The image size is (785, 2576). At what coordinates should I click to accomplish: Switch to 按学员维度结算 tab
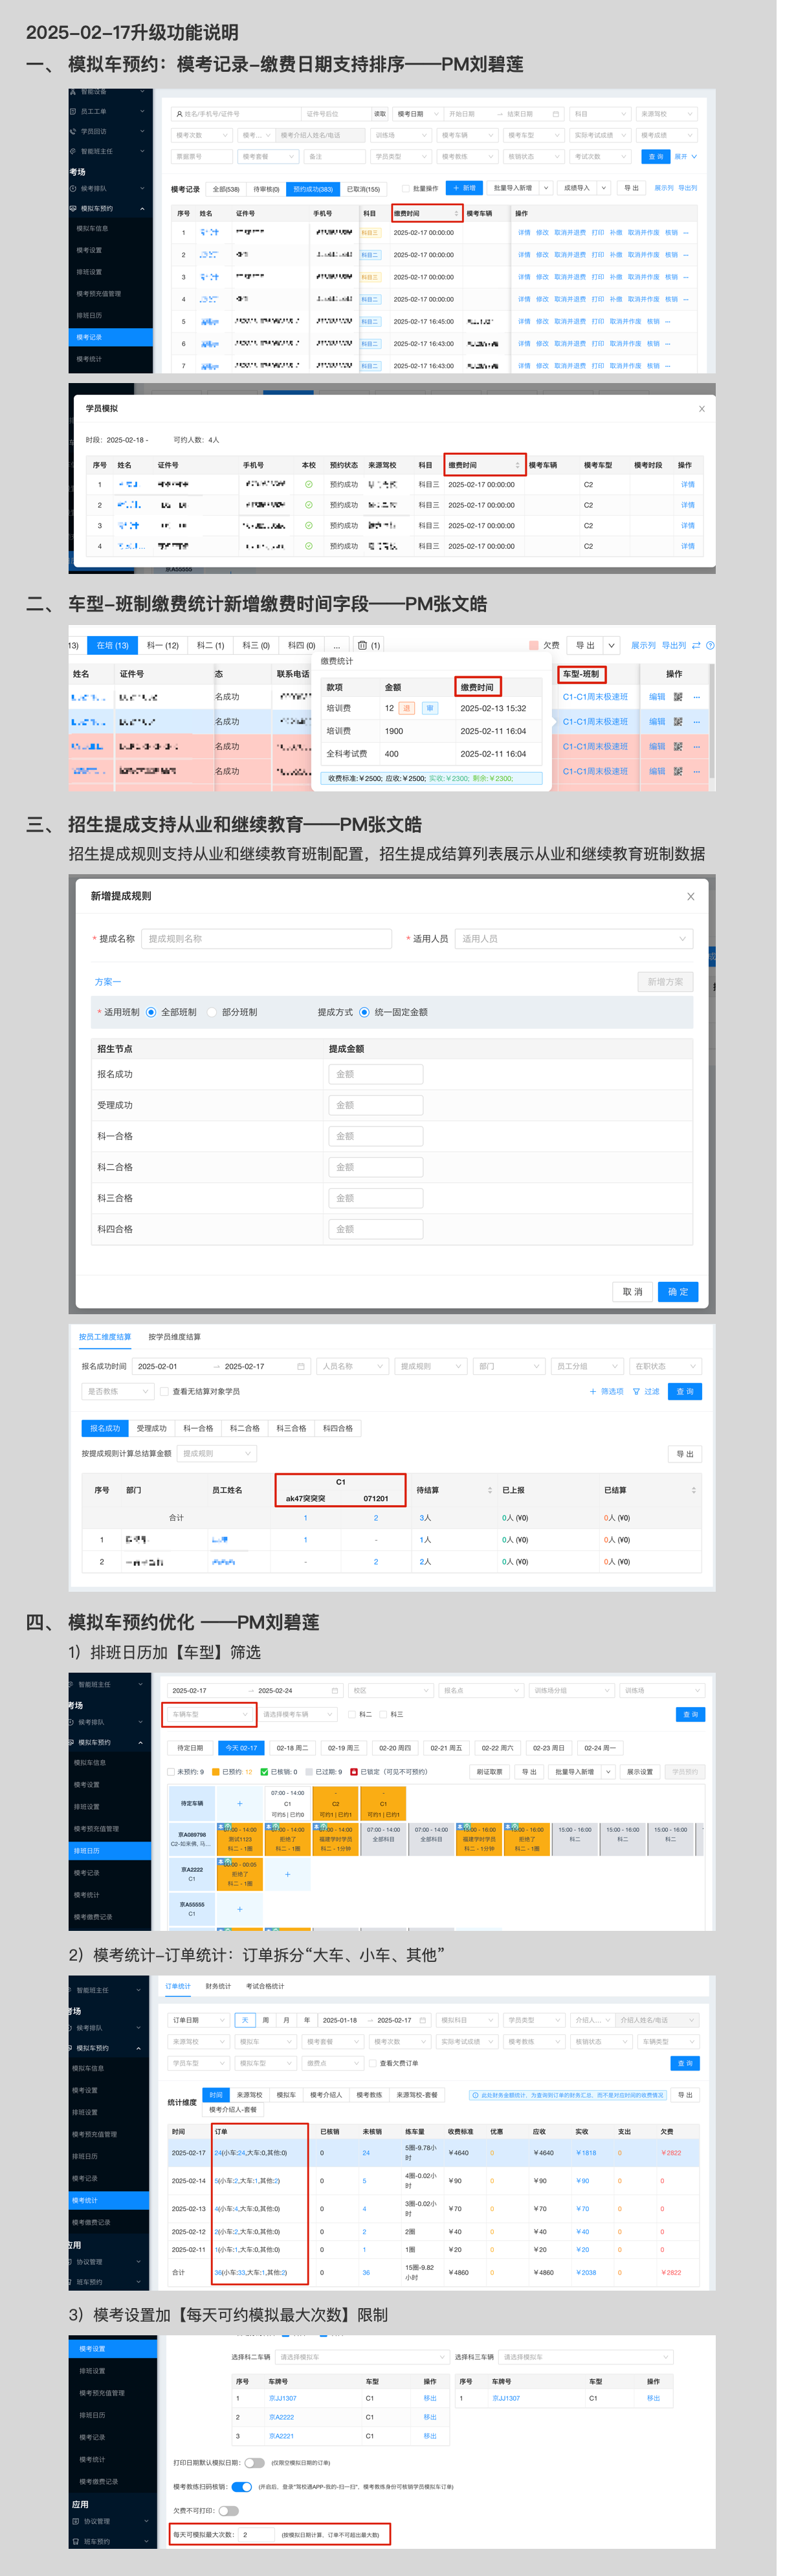pyautogui.click(x=174, y=1336)
